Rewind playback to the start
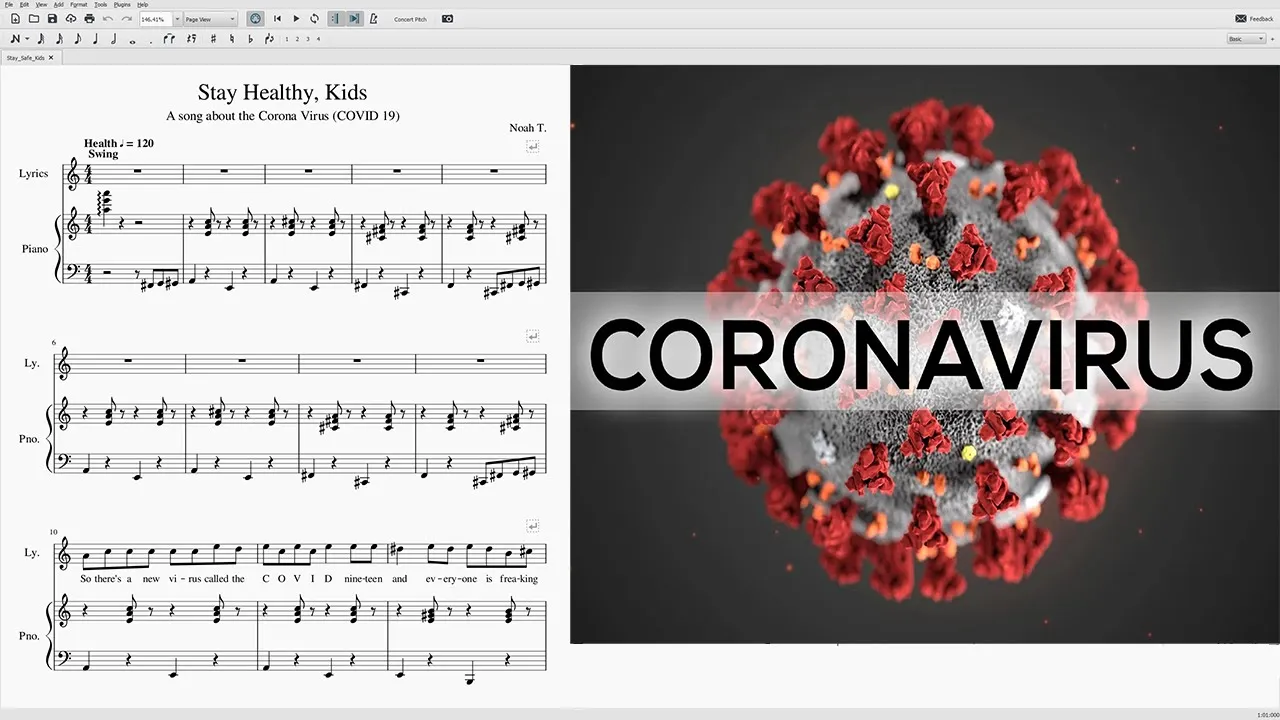Viewport: 1280px width, 720px height. 277,19
